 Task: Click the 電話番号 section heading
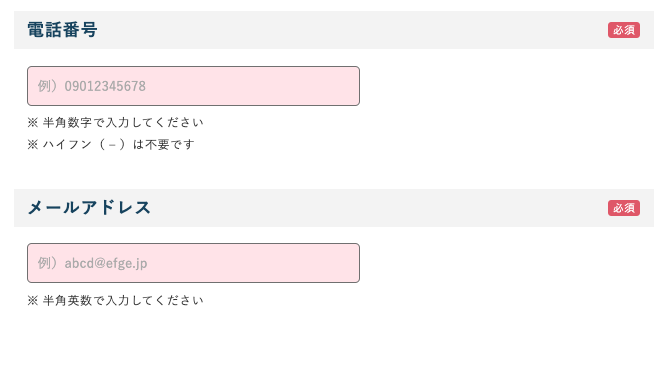tap(62, 30)
